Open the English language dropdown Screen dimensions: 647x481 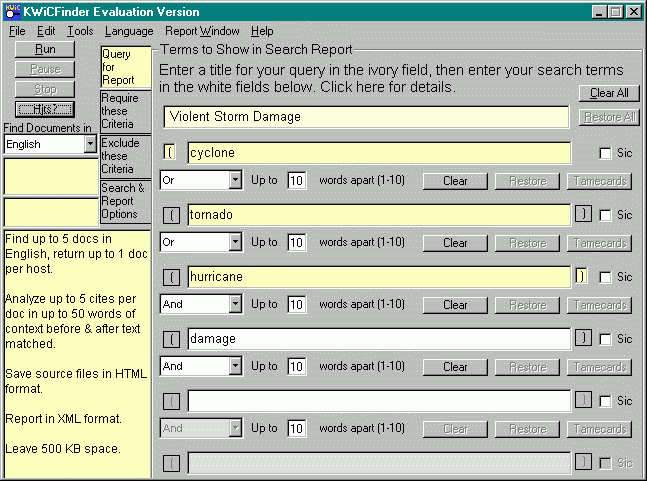[90, 144]
